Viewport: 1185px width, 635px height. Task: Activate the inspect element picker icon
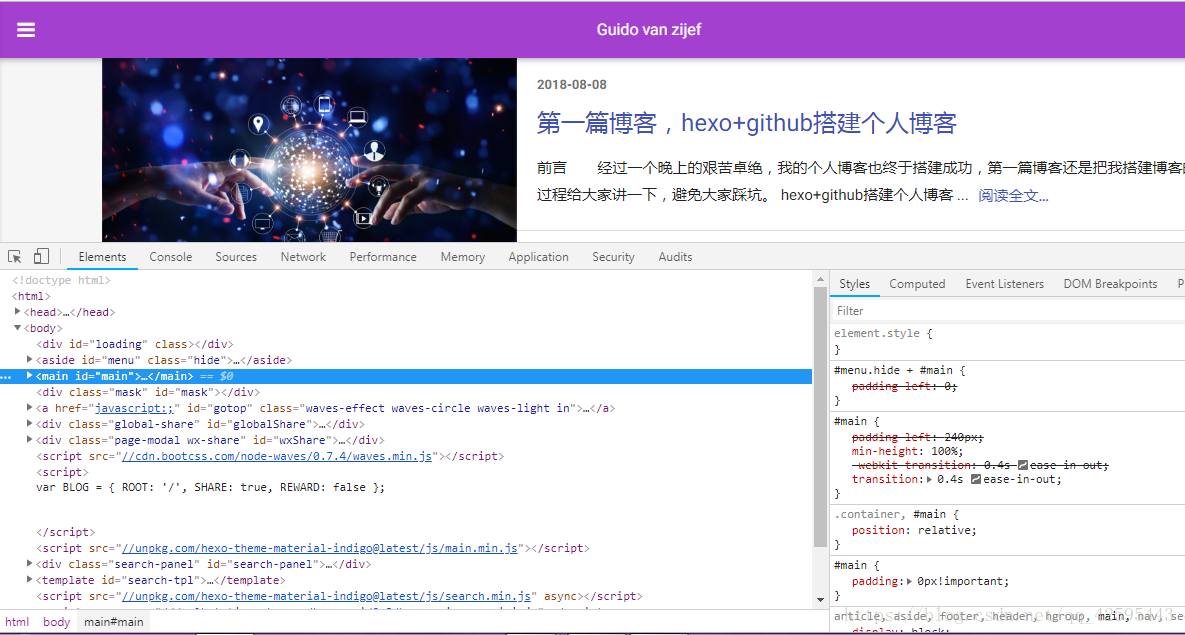coord(14,256)
